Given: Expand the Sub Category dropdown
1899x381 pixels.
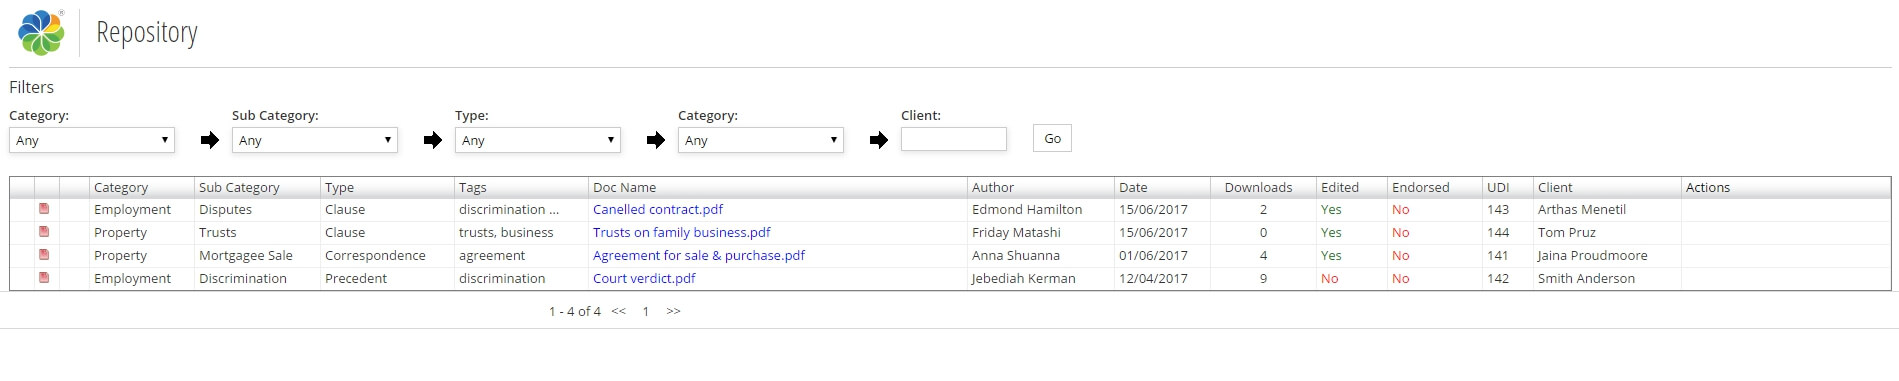Looking at the screenshot, I should 315,140.
